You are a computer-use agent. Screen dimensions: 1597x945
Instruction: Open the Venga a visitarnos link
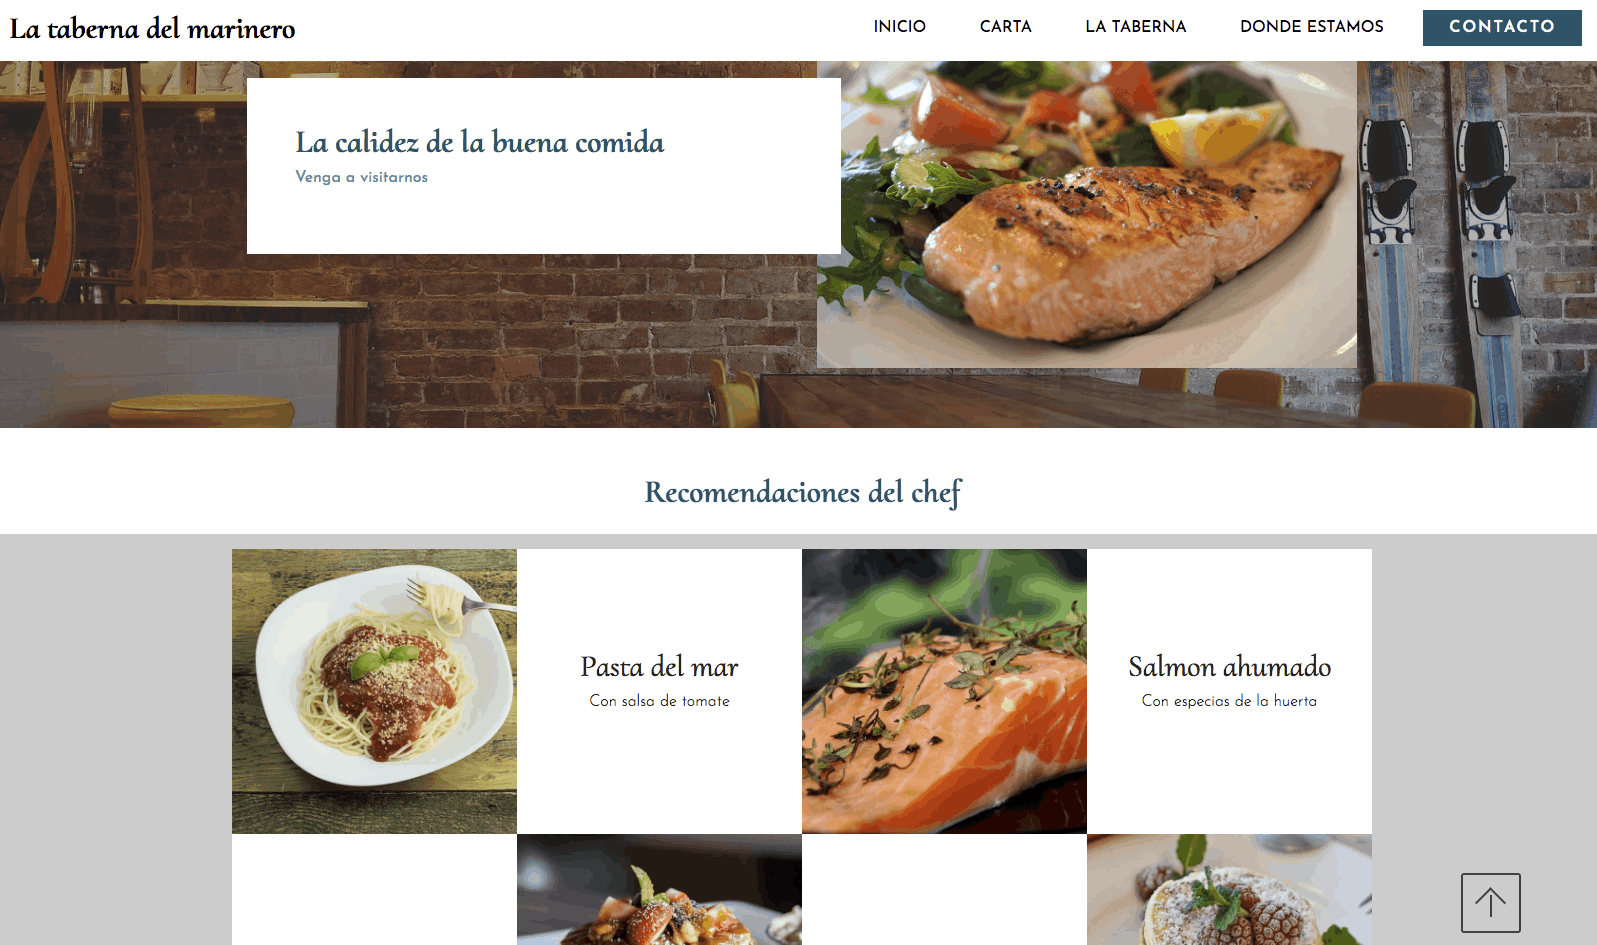click(361, 177)
